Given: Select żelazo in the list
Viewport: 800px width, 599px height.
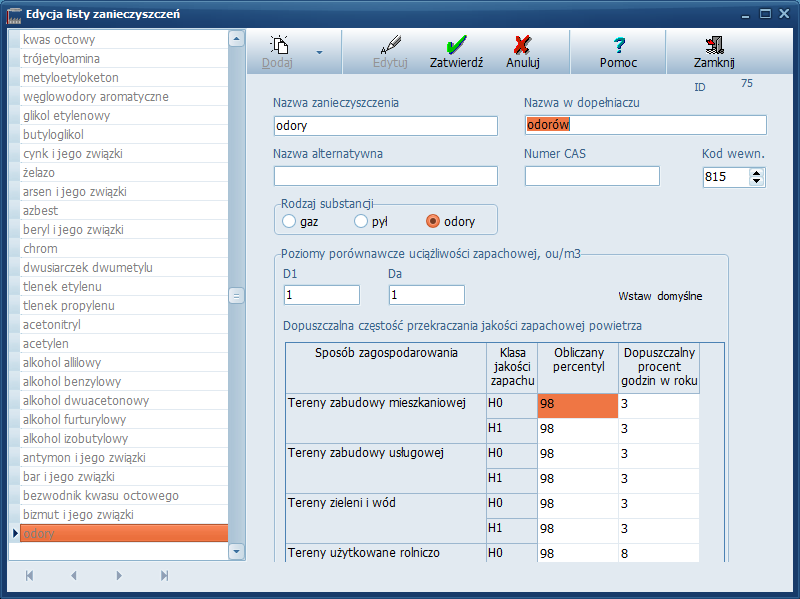Looking at the screenshot, I should pos(124,172).
